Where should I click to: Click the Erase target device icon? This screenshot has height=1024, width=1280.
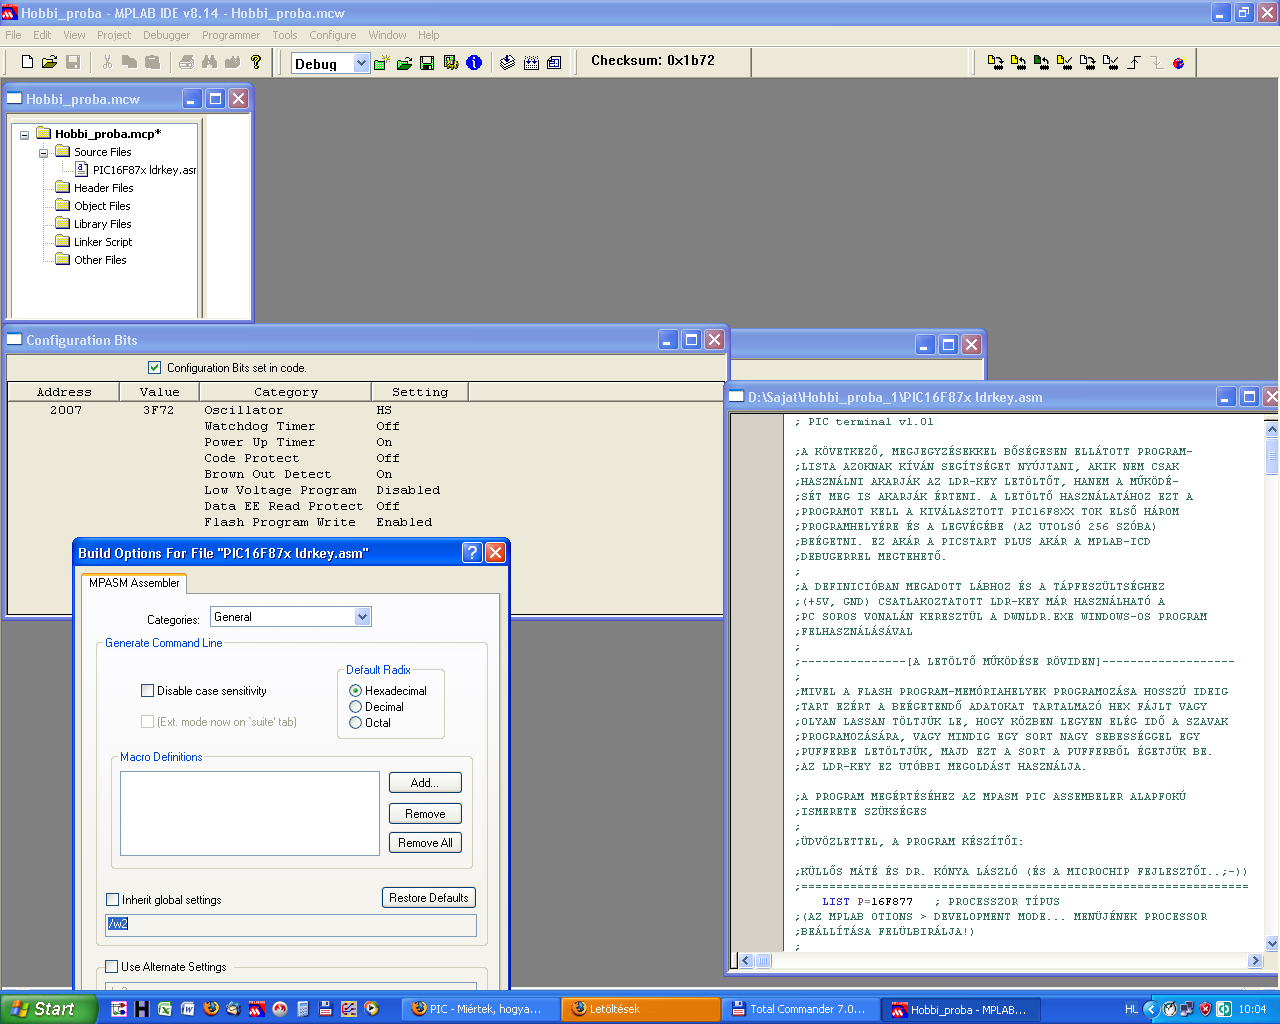tap(1087, 62)
